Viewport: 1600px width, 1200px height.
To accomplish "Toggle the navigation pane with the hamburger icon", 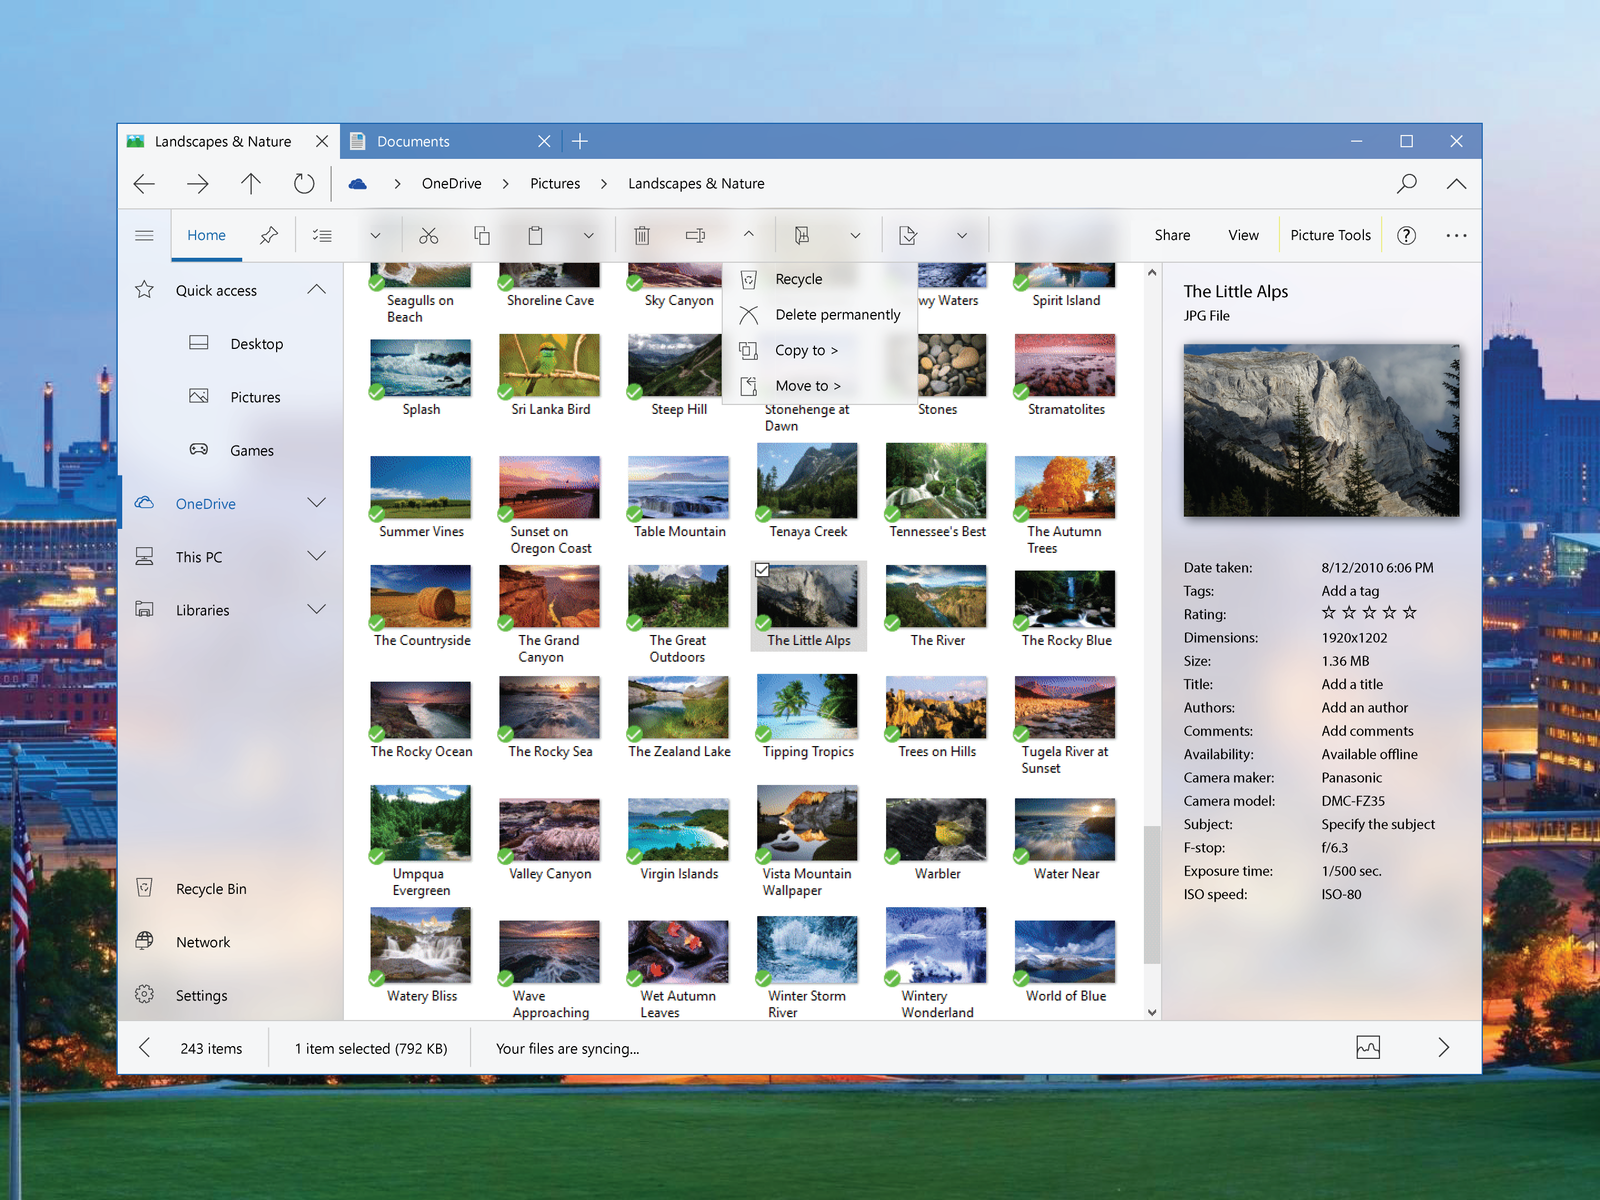I will pos(144,234).
